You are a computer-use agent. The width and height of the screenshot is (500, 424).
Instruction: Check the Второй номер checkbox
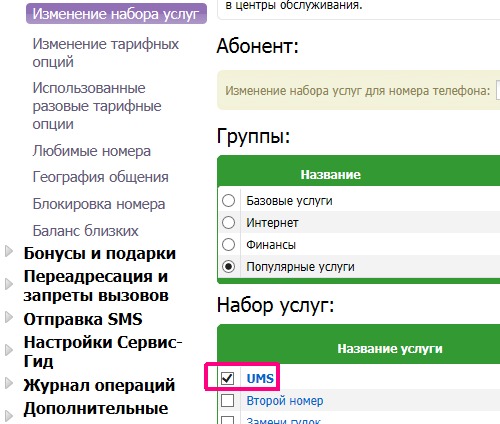[x=227, y=400]
